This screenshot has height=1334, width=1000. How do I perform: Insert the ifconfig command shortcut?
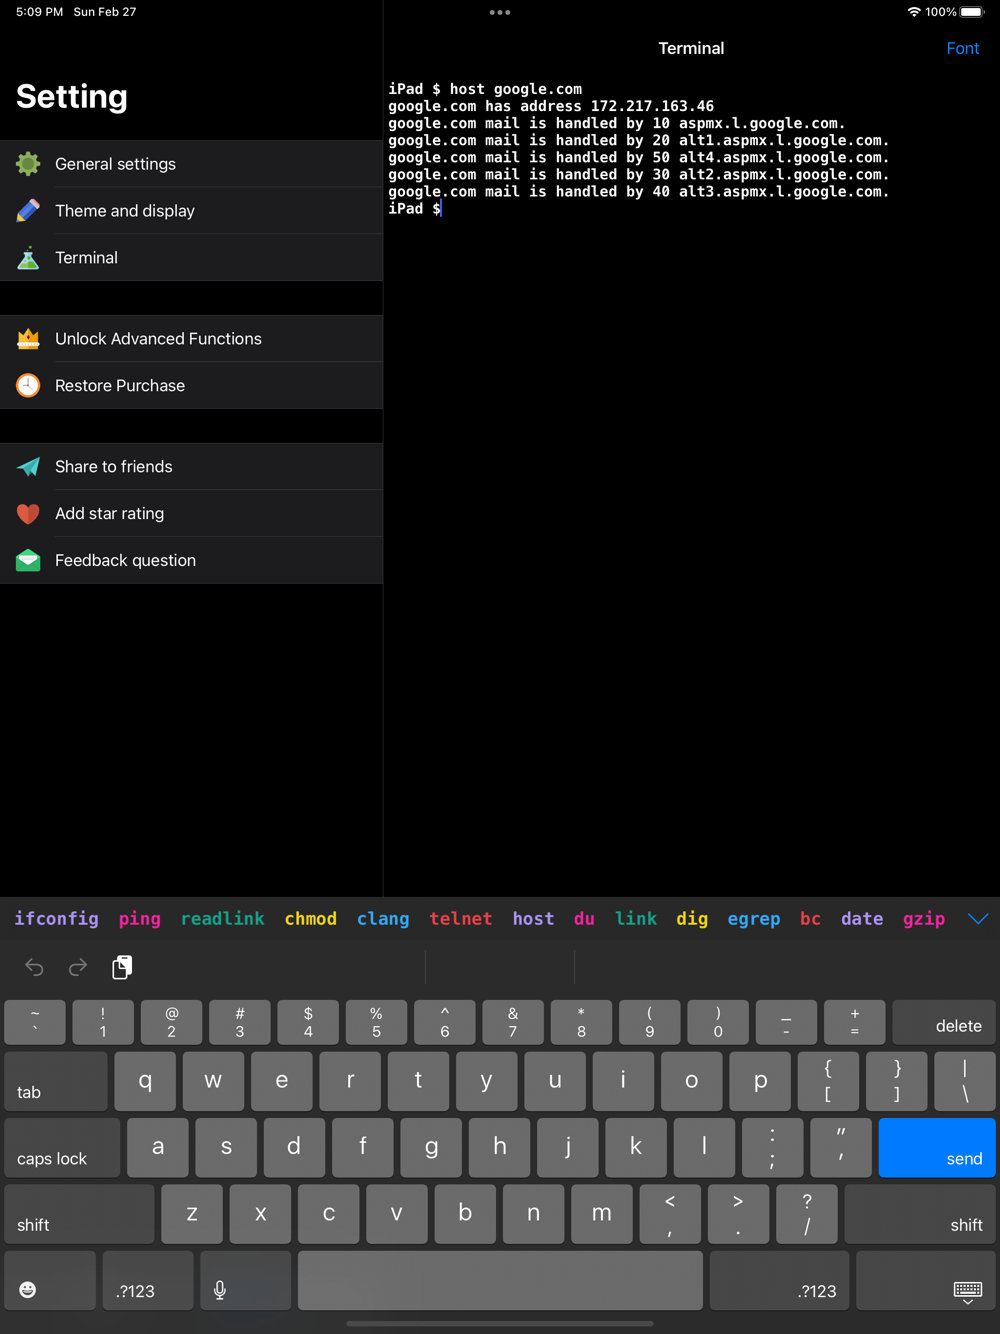pyautogui.click(x=57, y=918)
